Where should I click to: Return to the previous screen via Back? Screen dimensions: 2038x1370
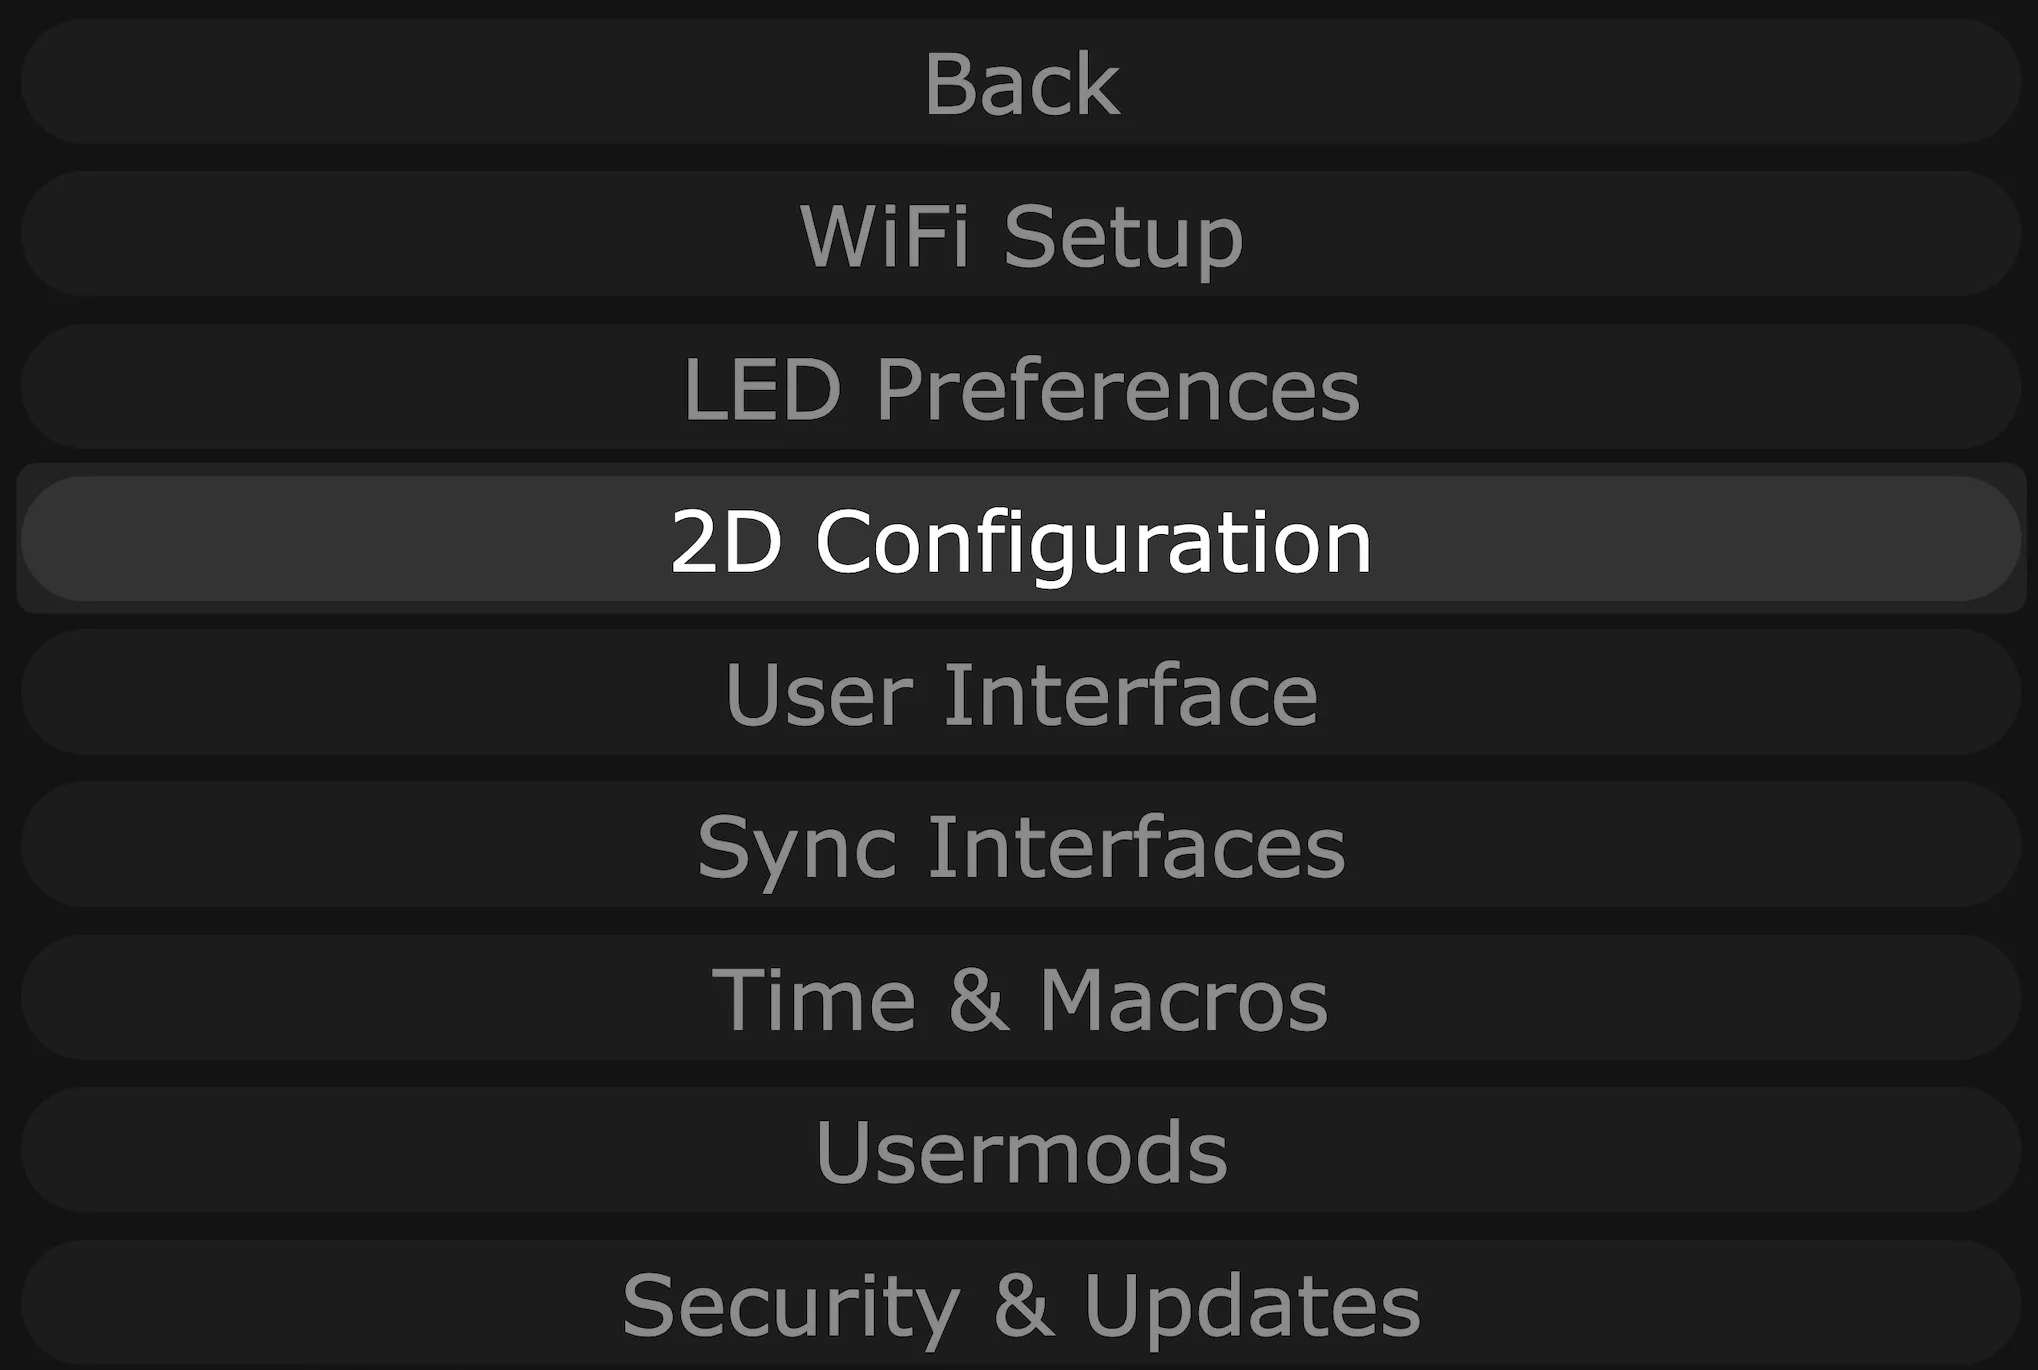(x=1020, y=83)
